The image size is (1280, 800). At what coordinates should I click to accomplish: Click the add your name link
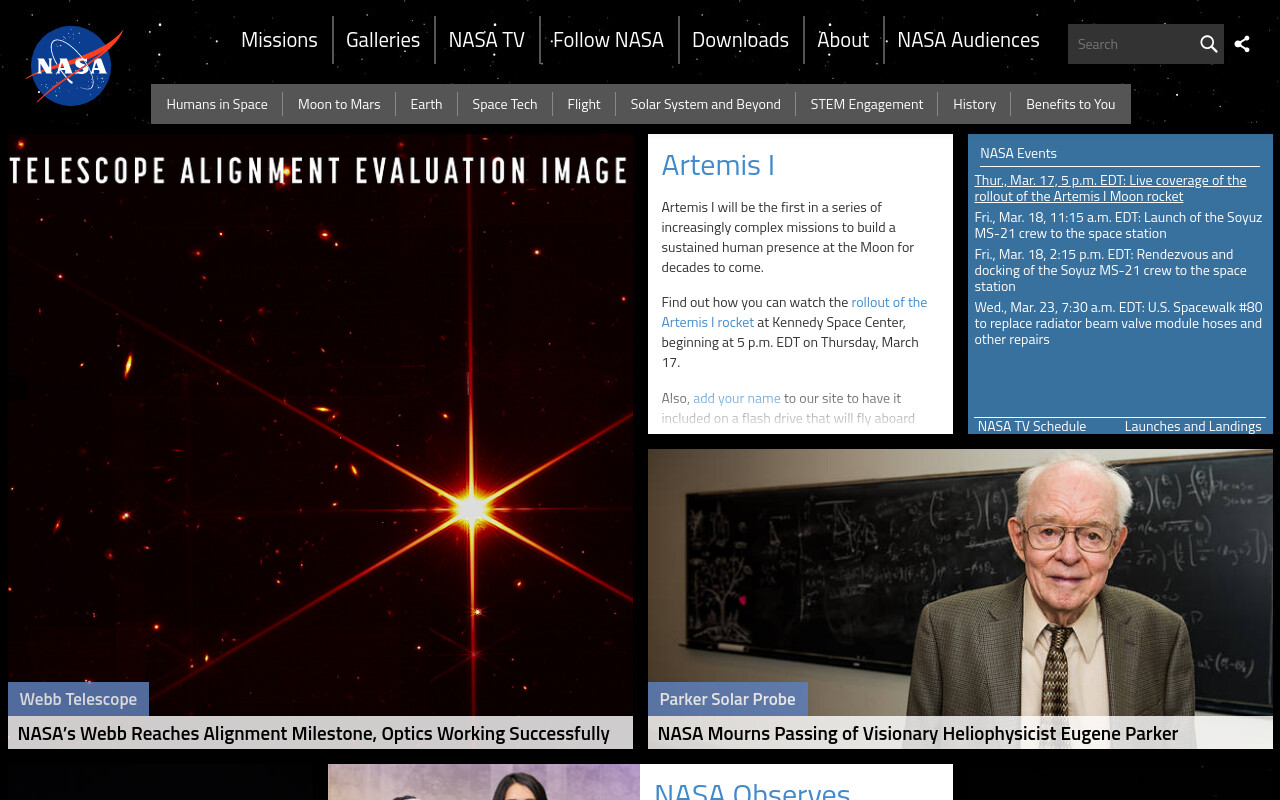(x=737, y=398)
